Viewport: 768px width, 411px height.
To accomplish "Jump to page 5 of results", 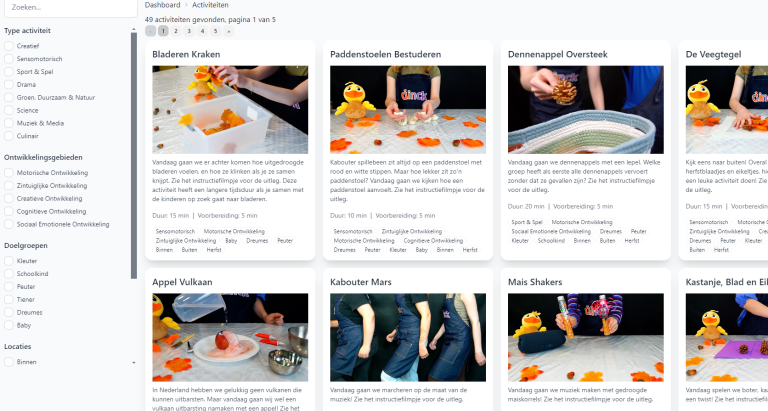I will pos(216,31).
